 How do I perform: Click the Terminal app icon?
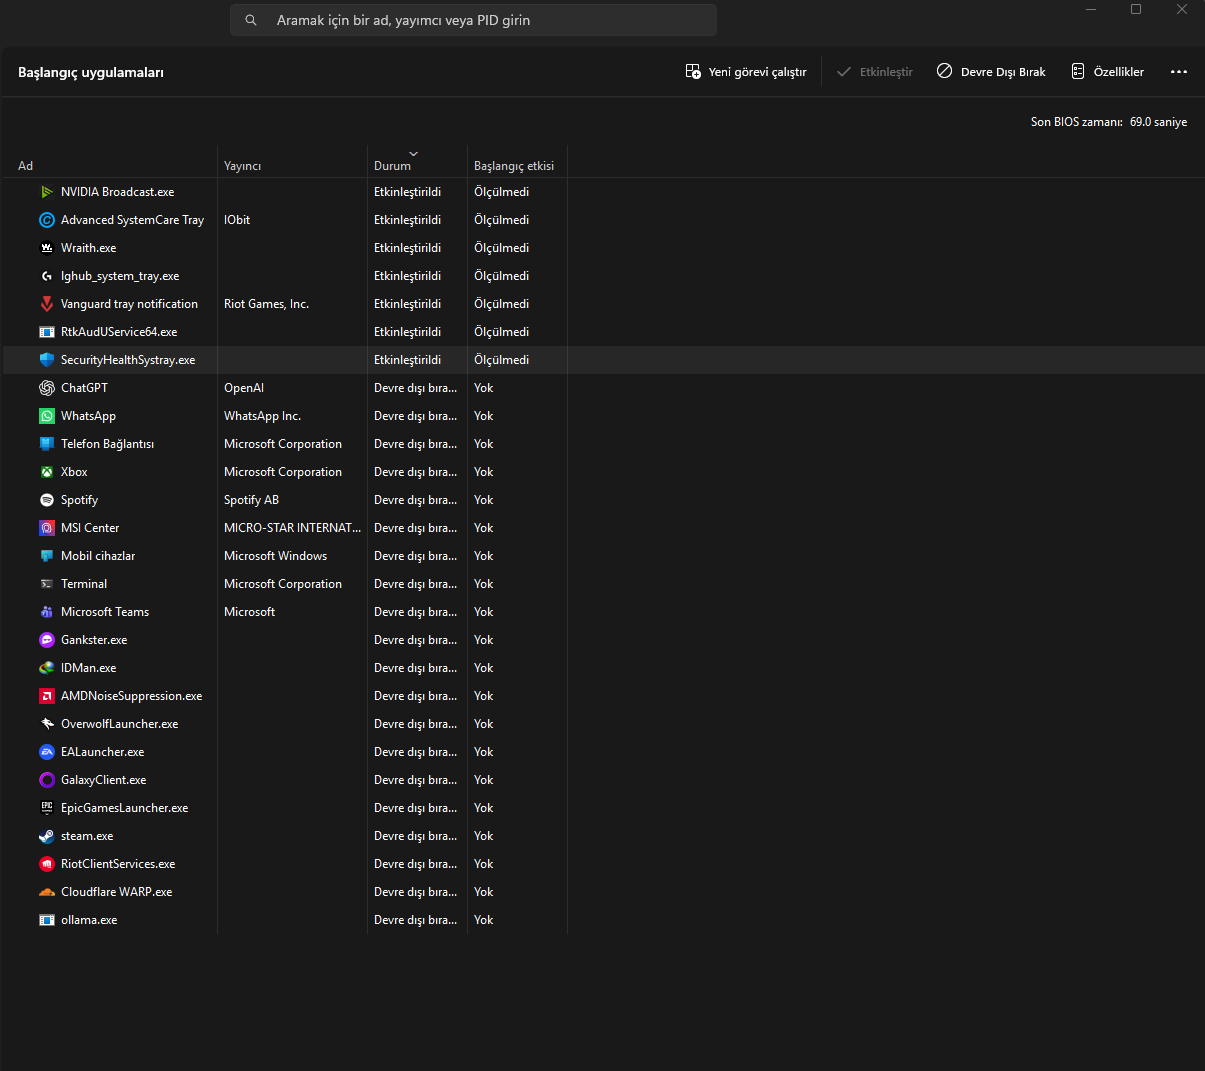click(x=47, y=584)
